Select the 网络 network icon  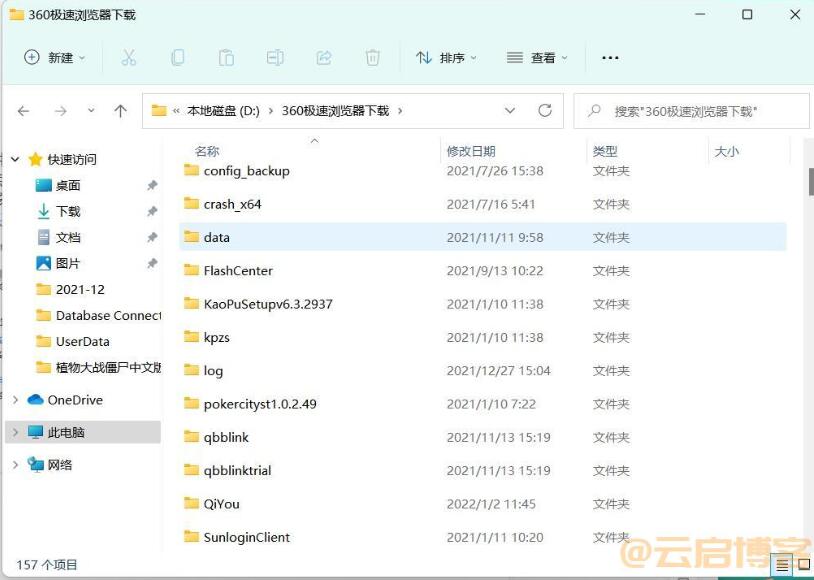[35, 465]
